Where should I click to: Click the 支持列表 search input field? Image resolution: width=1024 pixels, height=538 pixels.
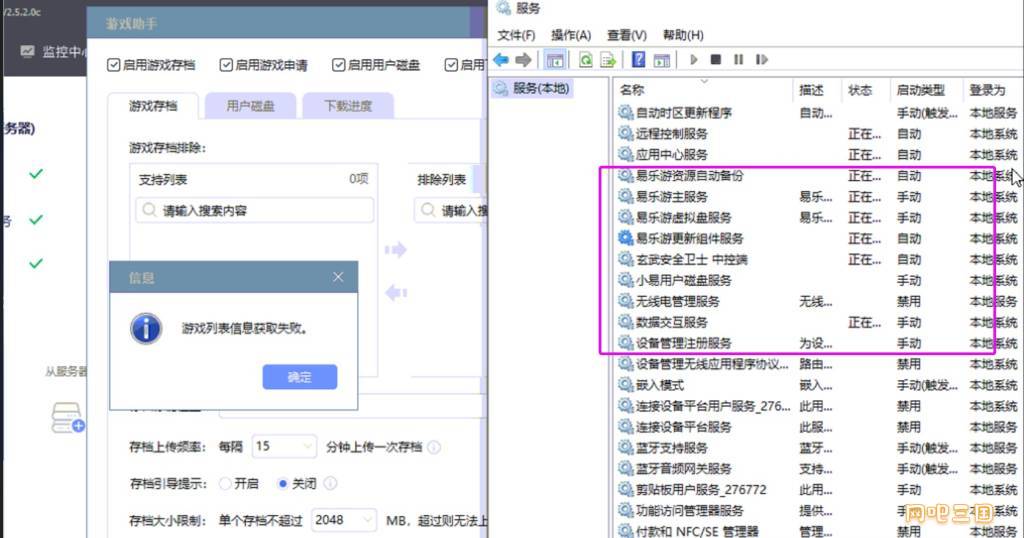tap(254, 211)
